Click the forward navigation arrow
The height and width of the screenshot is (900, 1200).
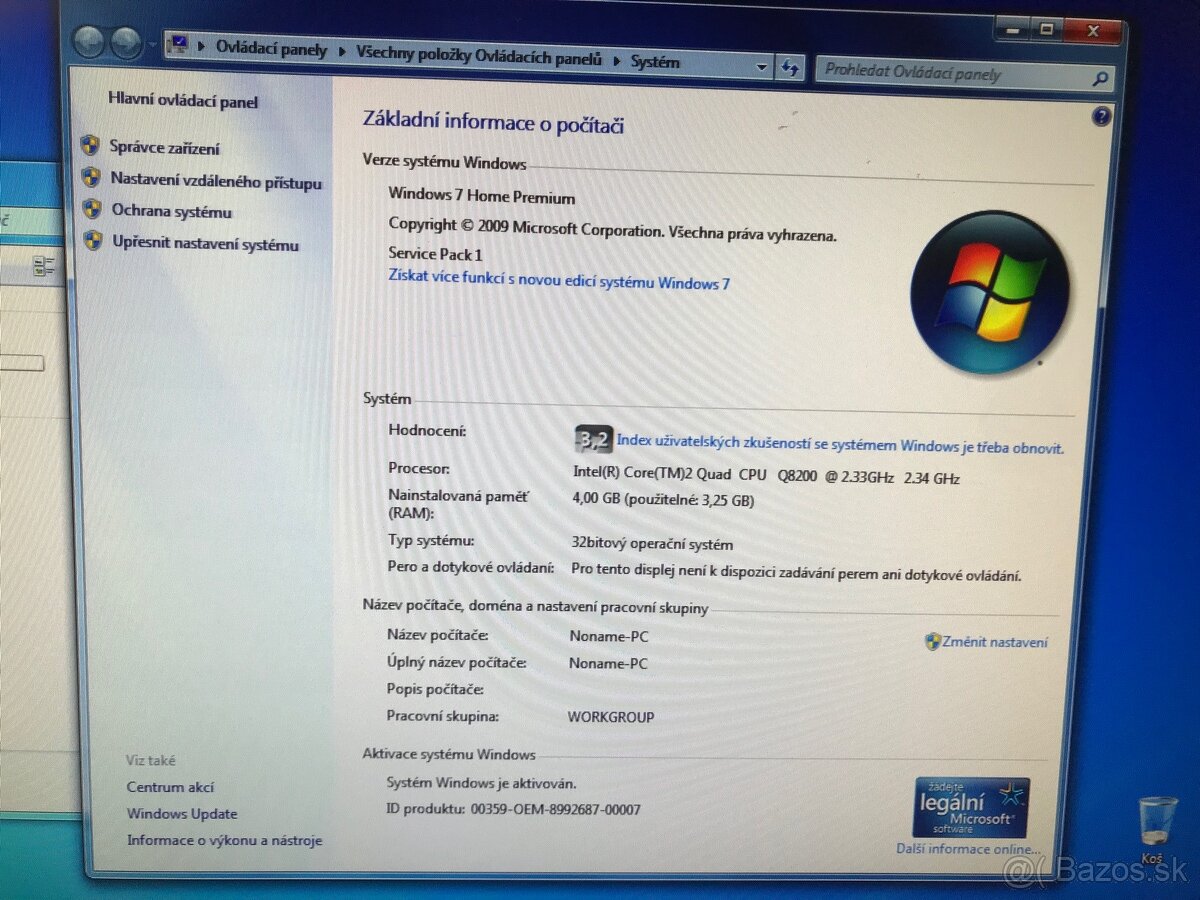[124, 44]
